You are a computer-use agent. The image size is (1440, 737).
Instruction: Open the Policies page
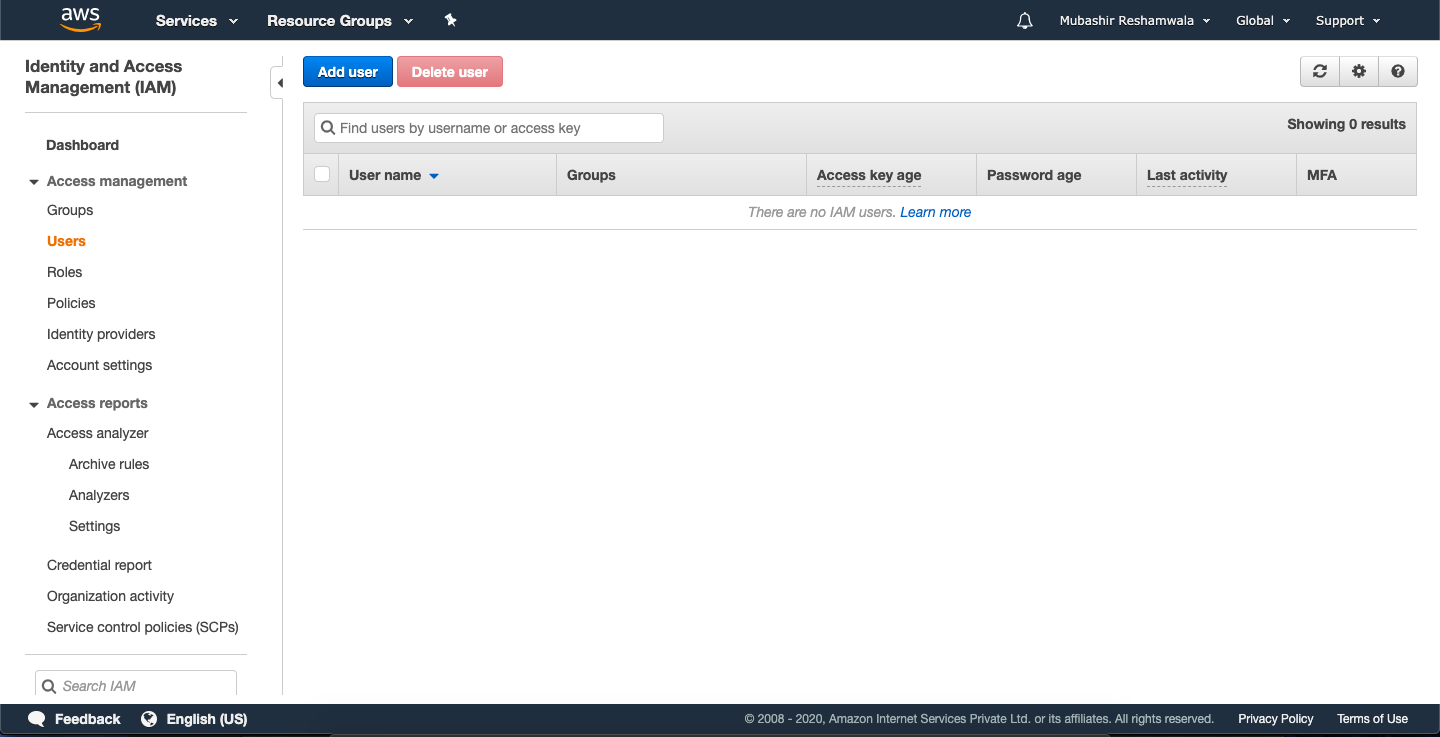(x=71, y=303)
